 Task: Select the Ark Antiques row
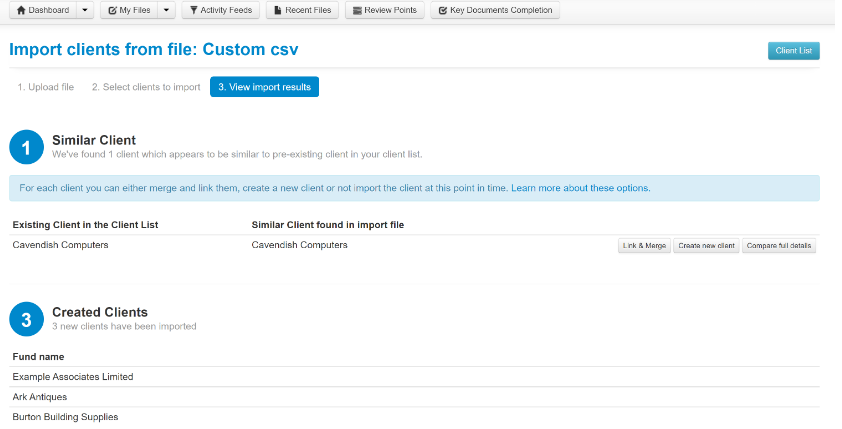pos(40,397)
